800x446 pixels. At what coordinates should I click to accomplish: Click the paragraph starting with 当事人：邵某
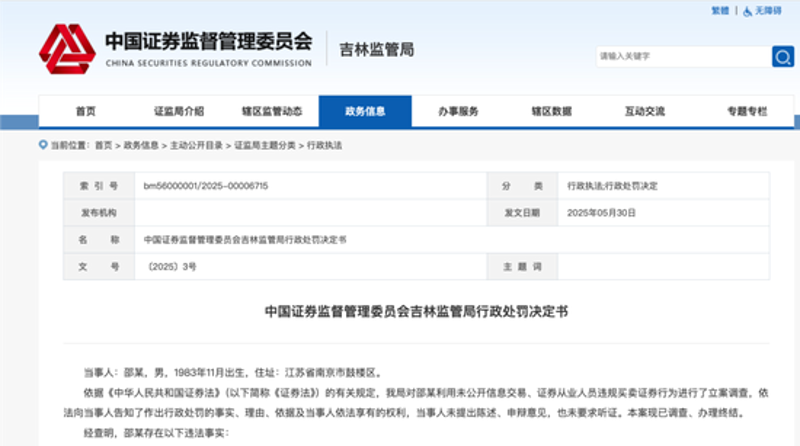pos(233,373)
